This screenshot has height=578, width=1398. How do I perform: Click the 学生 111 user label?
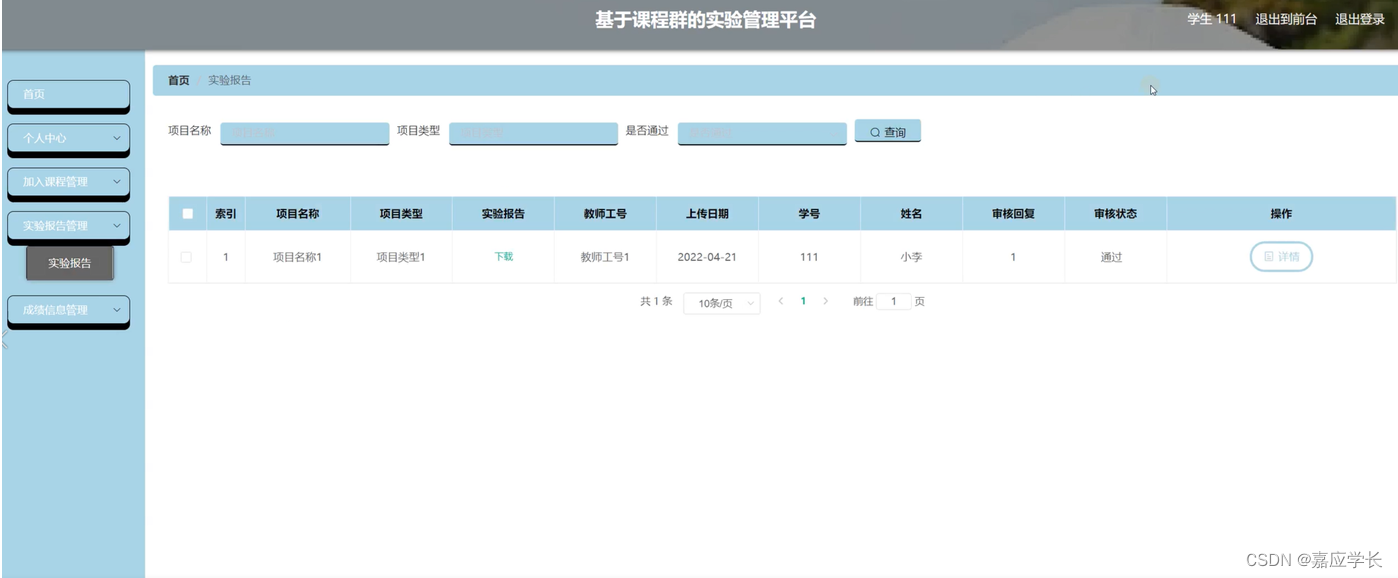point(1212,19)
